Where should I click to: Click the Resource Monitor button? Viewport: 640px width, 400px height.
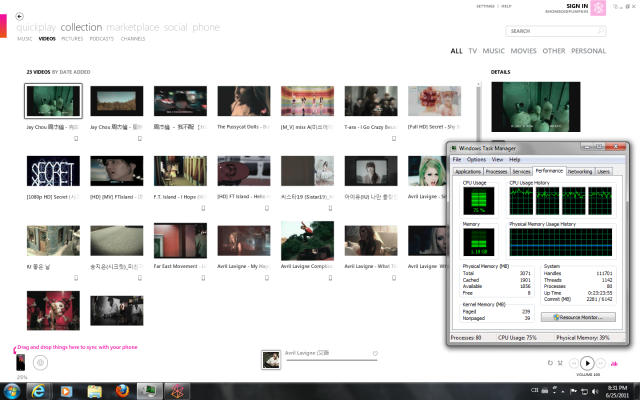point(578,317)
